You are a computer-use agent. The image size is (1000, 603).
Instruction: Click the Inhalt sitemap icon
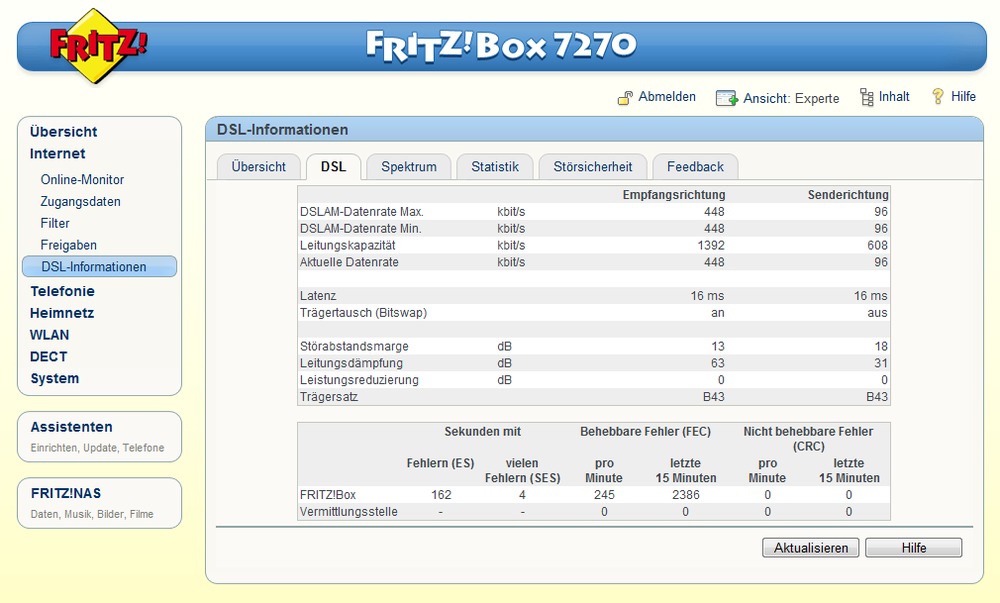coord(867,97)
